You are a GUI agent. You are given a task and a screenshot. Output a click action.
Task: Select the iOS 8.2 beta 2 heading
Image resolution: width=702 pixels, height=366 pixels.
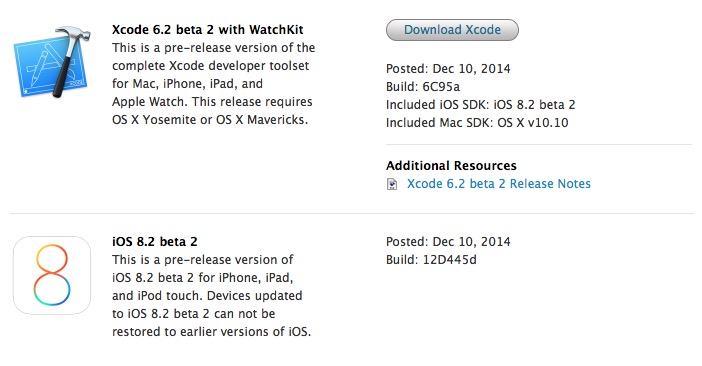click(155, 242)
